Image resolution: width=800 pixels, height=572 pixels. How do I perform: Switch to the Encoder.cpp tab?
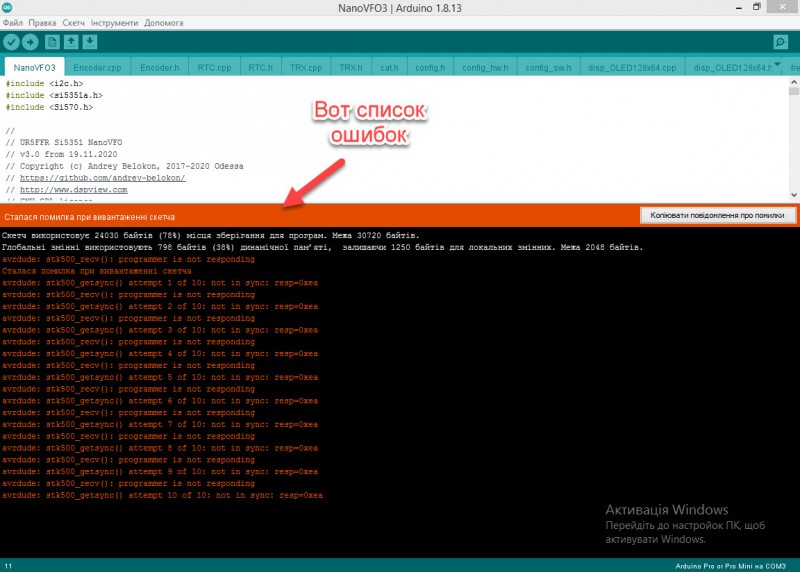tap(98, 68)
